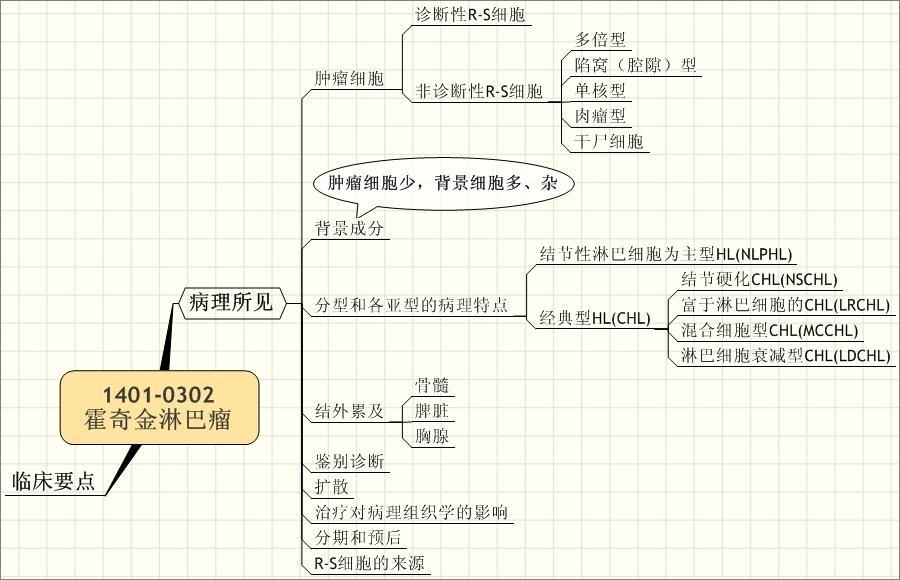Viewport: 900px width, 580px height.
Task: Select the central topic 霍奇金淋巴瘤
Action: [x=160, y=407]
